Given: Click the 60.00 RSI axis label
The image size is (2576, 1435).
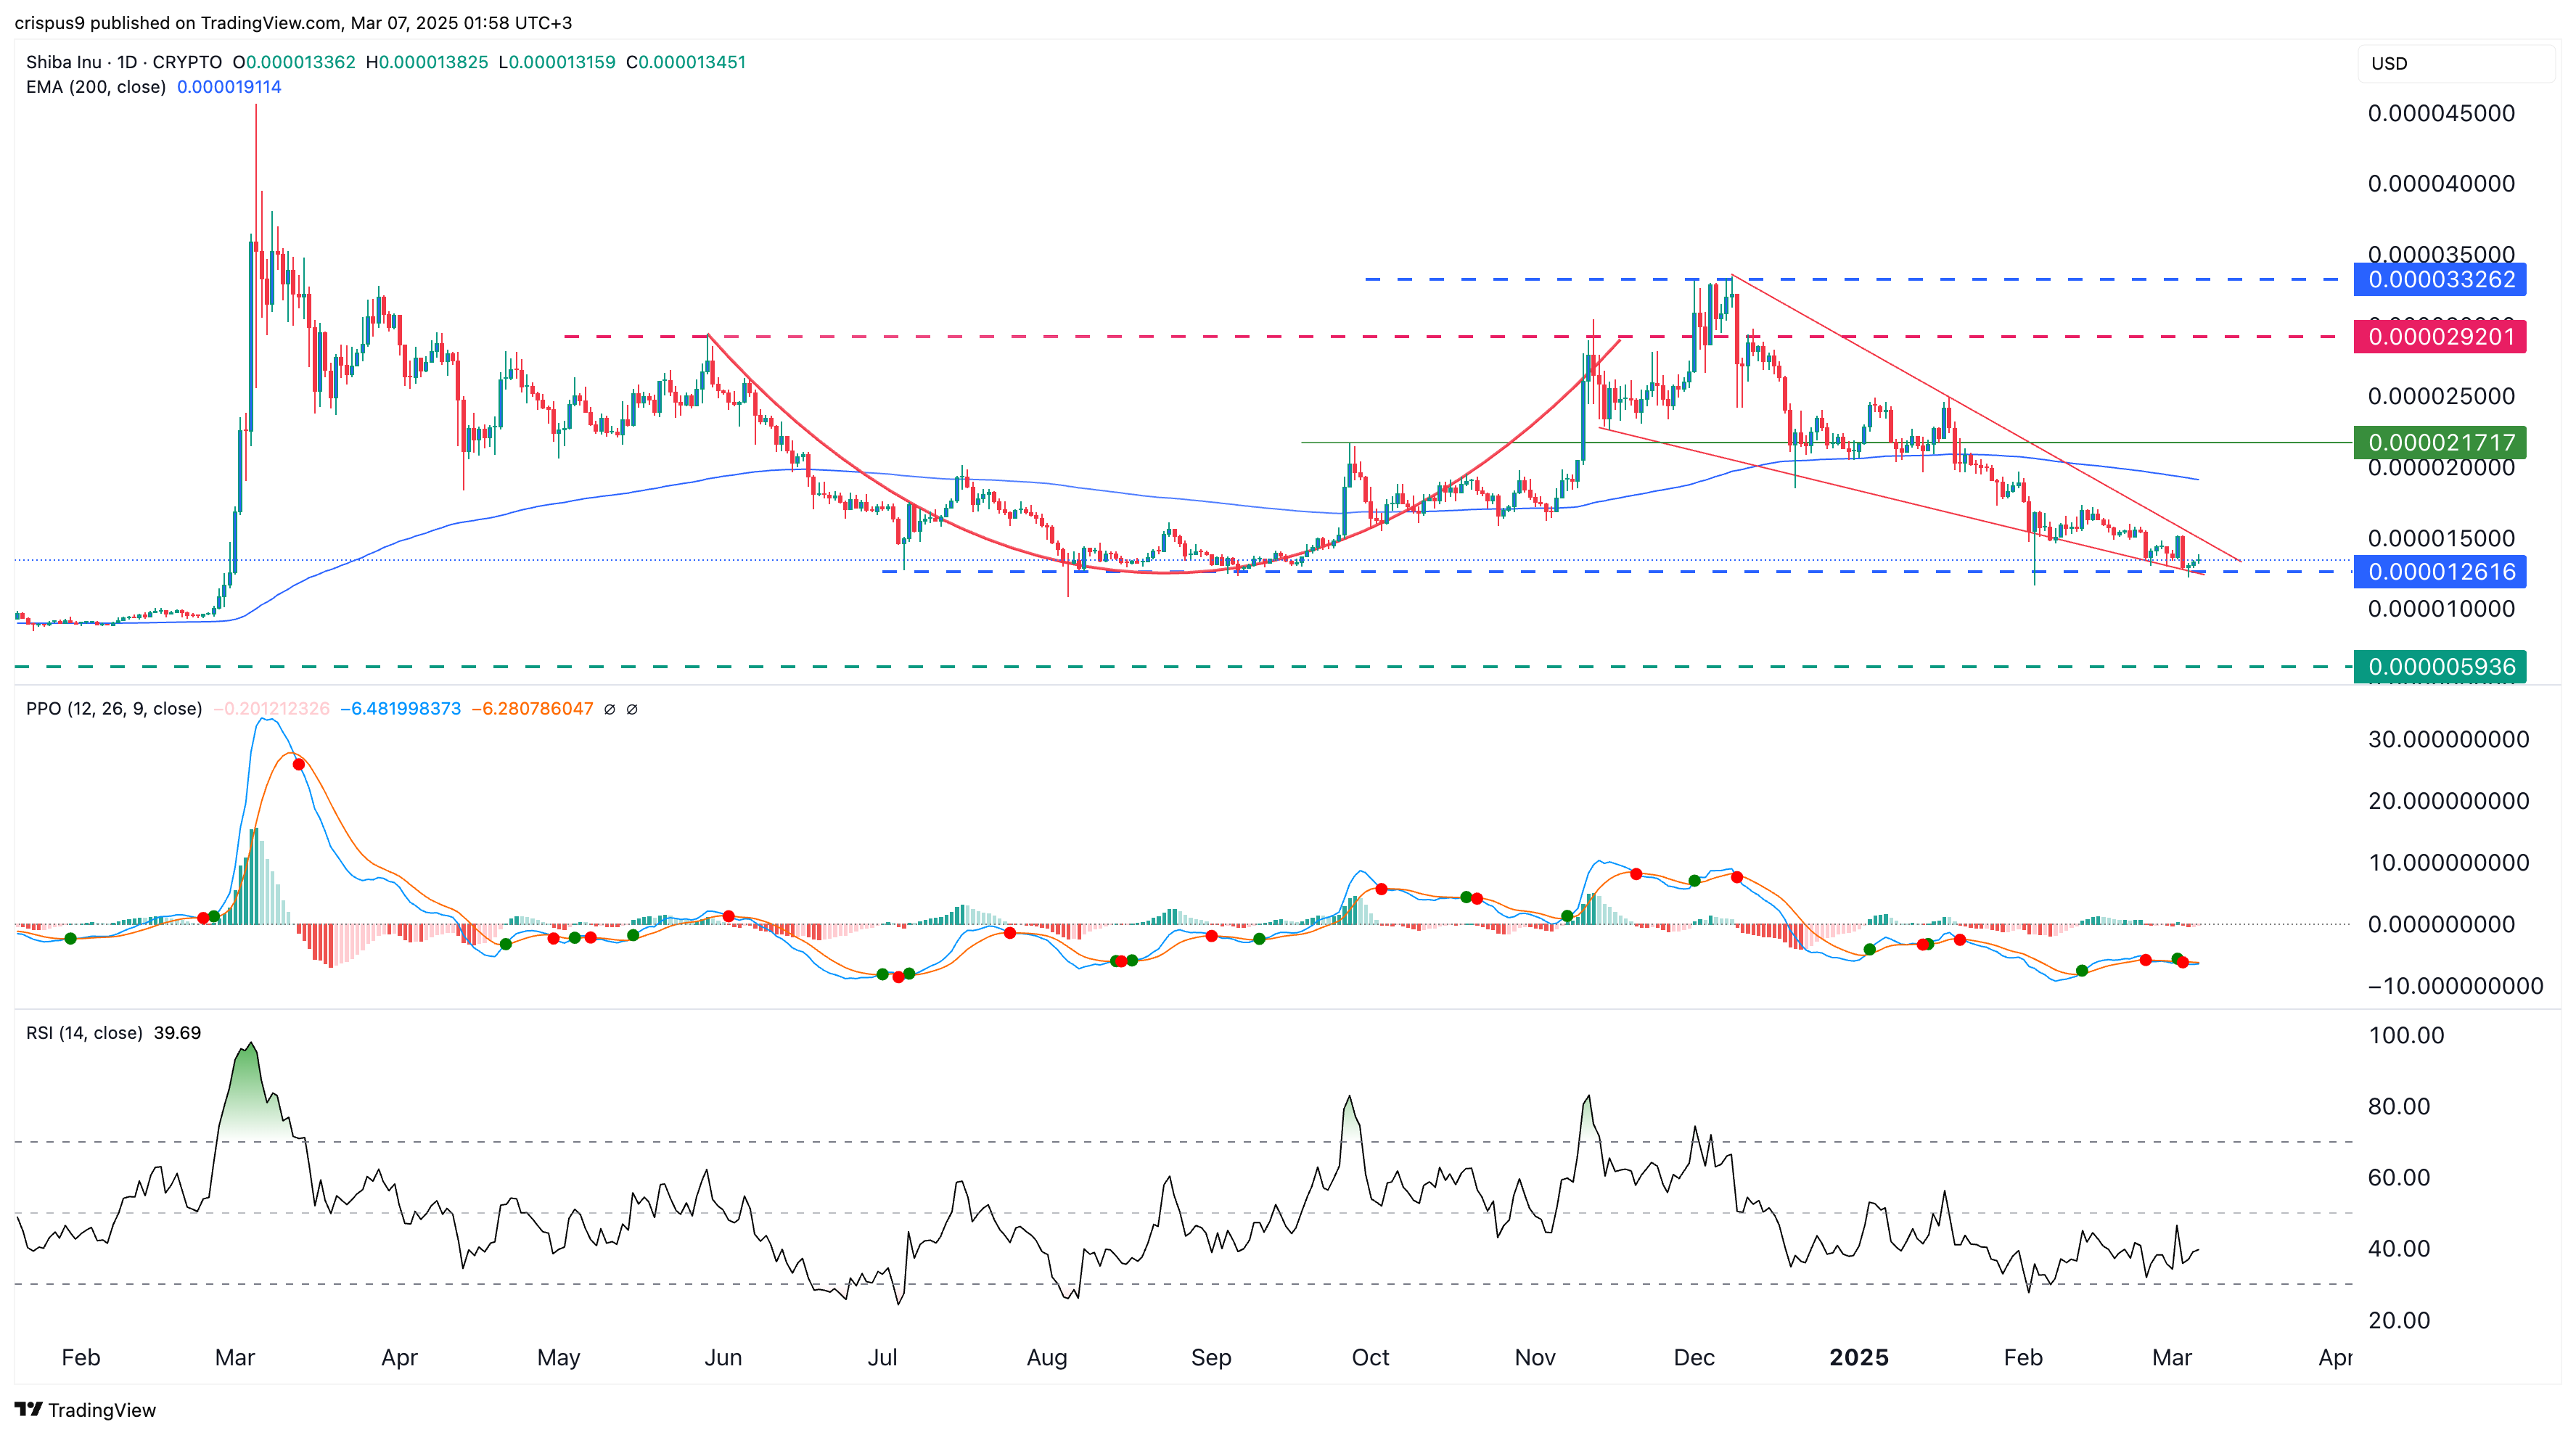Looking at the screenshot, I should click(2398, 1177).
